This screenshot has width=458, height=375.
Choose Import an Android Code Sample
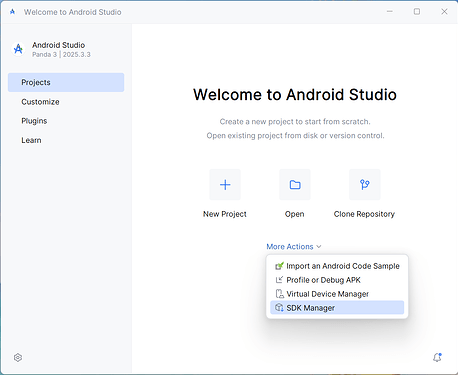[x=337, y=266]
